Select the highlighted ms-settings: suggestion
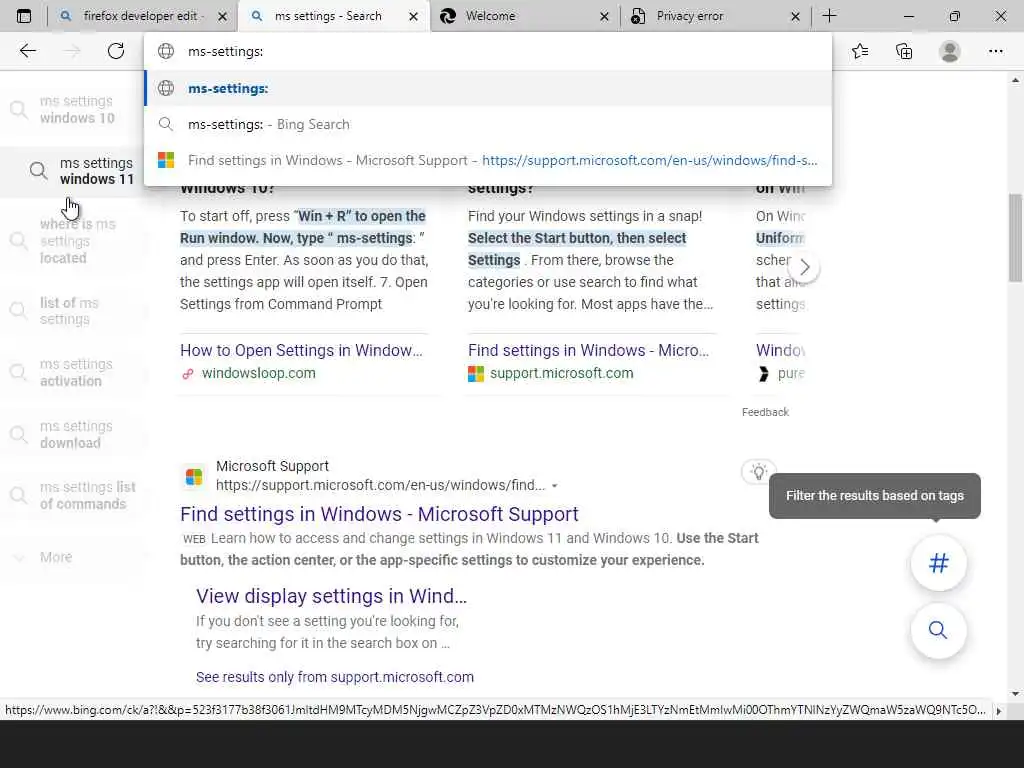This screenshot has height=768, width=1024. 488,88
